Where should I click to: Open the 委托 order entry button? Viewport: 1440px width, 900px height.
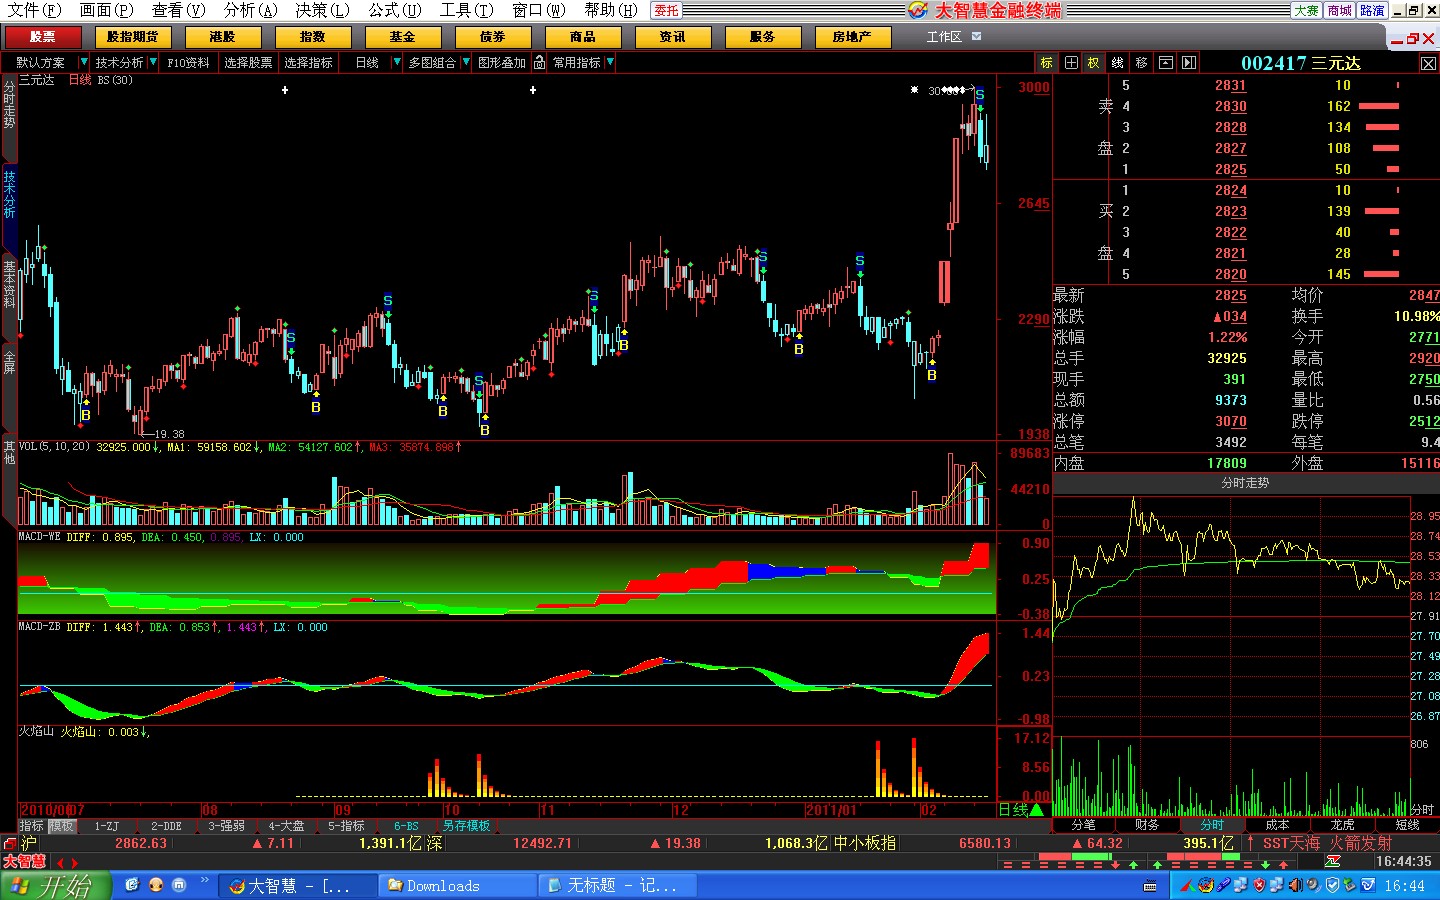click(x=666, y=10)
